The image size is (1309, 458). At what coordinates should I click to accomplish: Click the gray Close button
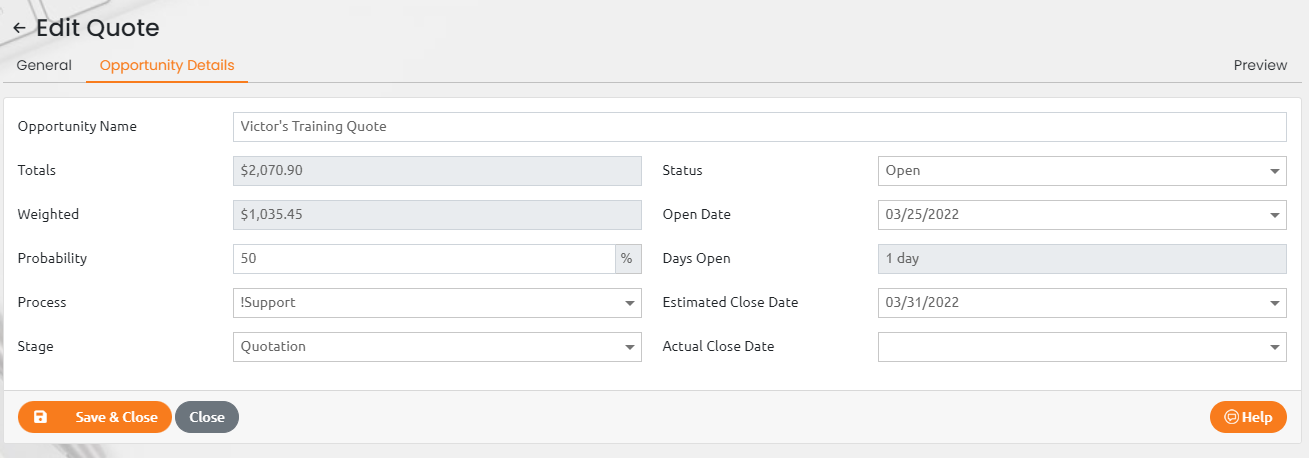(x=207, y=417)
